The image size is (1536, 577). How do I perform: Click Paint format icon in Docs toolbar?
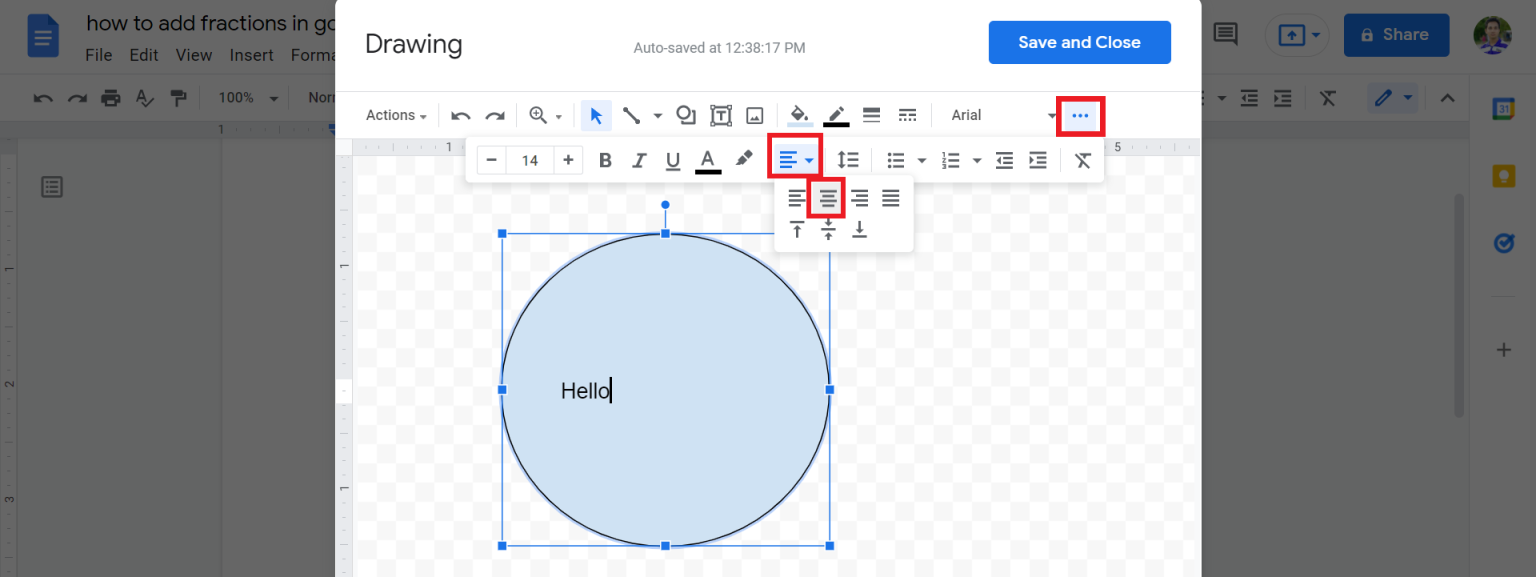[x=178, y=98]
